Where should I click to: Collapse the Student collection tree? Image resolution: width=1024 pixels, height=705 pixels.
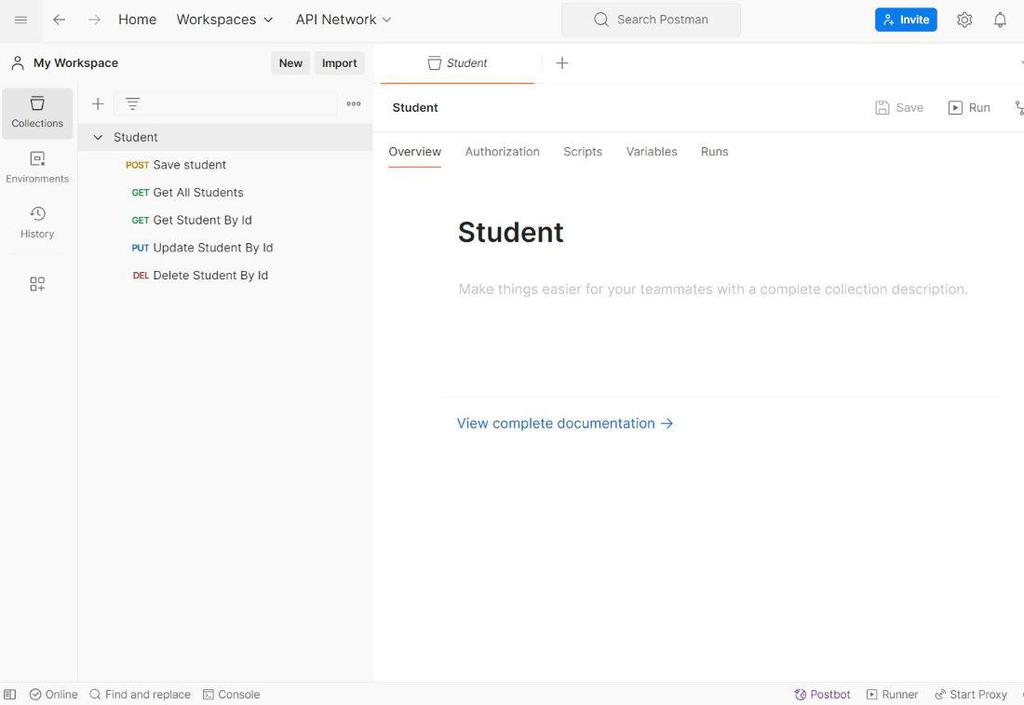98,137
